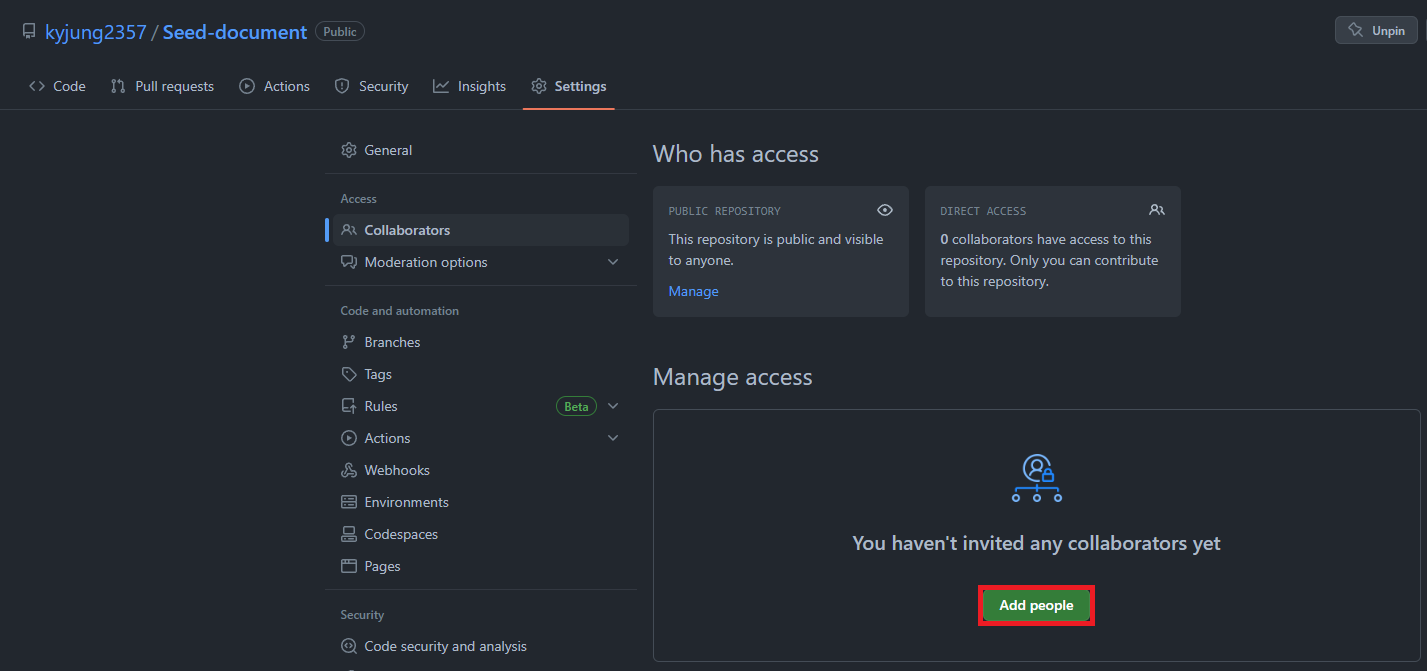
Task: View the Insights tab
Action: point(469,86)
